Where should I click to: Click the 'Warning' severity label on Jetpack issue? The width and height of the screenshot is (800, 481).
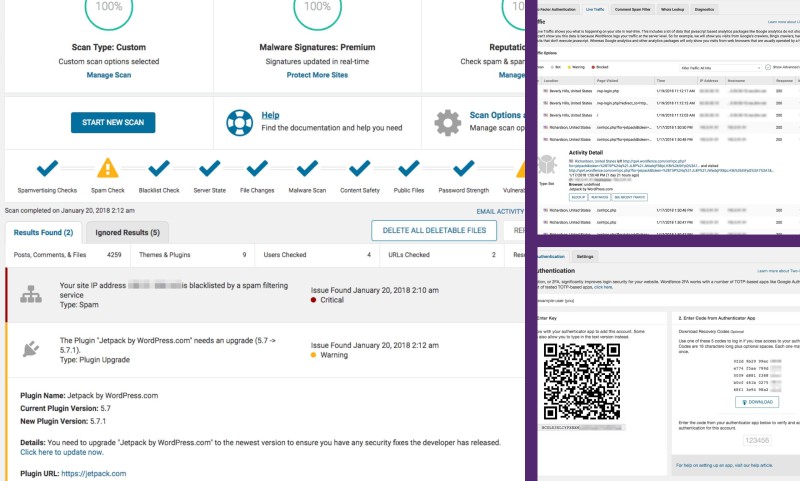click(x=334, y=355)
